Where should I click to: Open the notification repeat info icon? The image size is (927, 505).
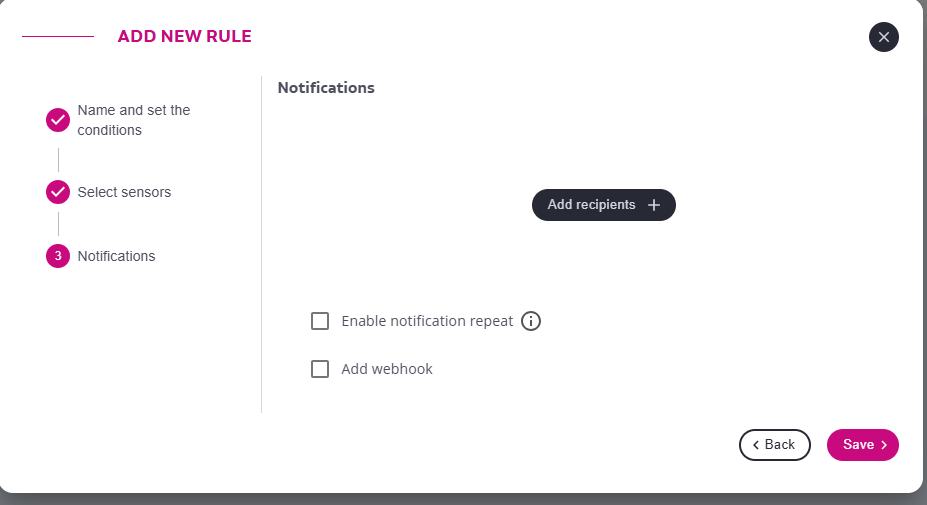tap(531, 321)
